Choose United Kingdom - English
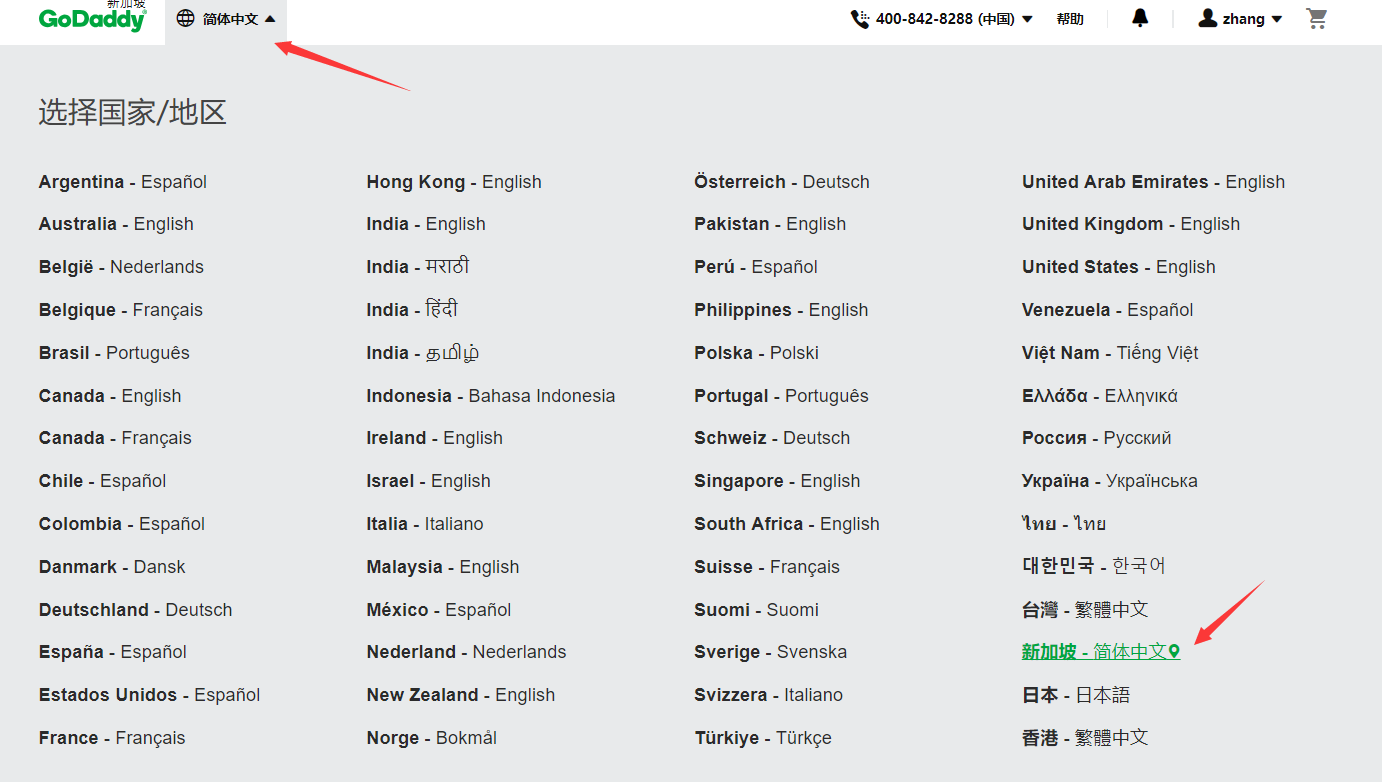Screen dimensions: 1382x782 point(1131,224)
